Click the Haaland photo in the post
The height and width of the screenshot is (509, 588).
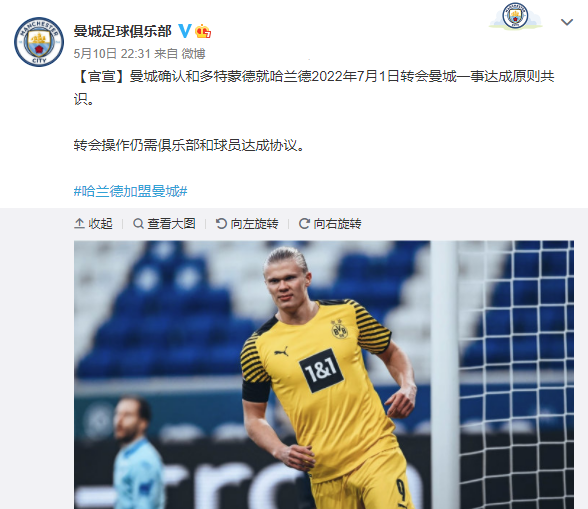tap(324, 375)
